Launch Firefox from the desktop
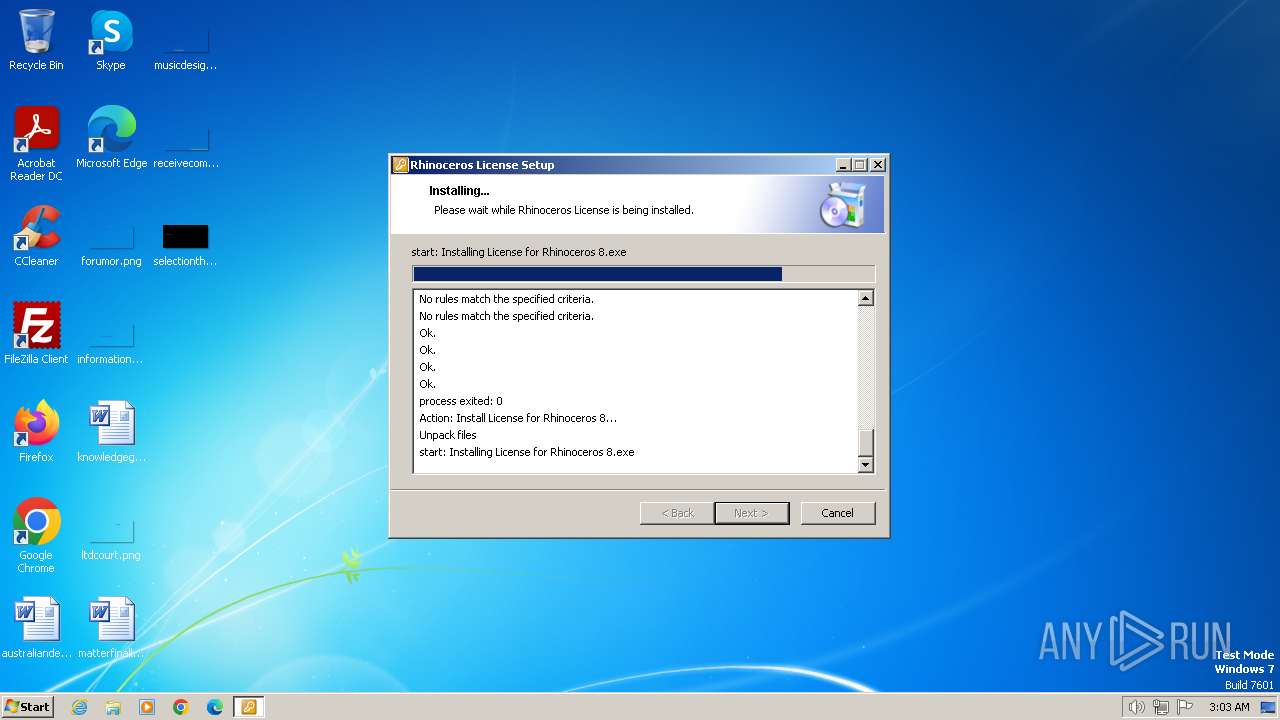The width and height of the screenshot is (1280, 720). tap(36, 432)
